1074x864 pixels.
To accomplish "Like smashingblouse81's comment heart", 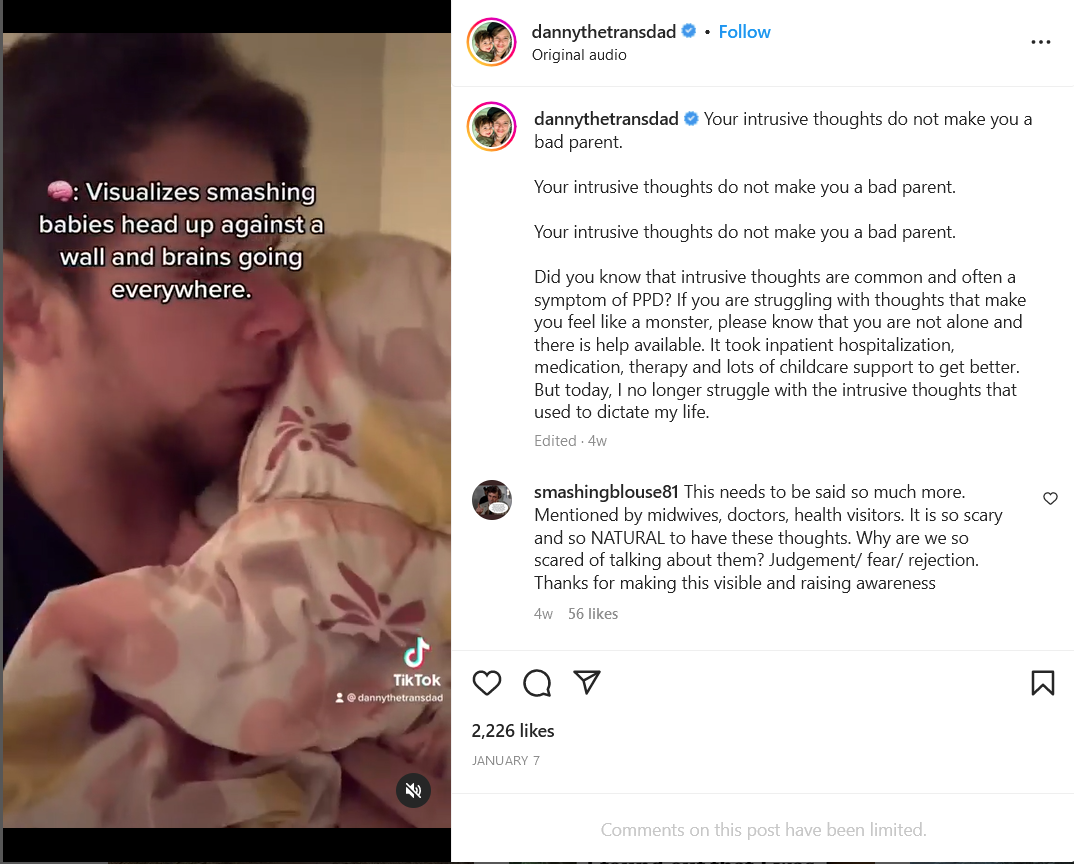I will (1050, 498).
